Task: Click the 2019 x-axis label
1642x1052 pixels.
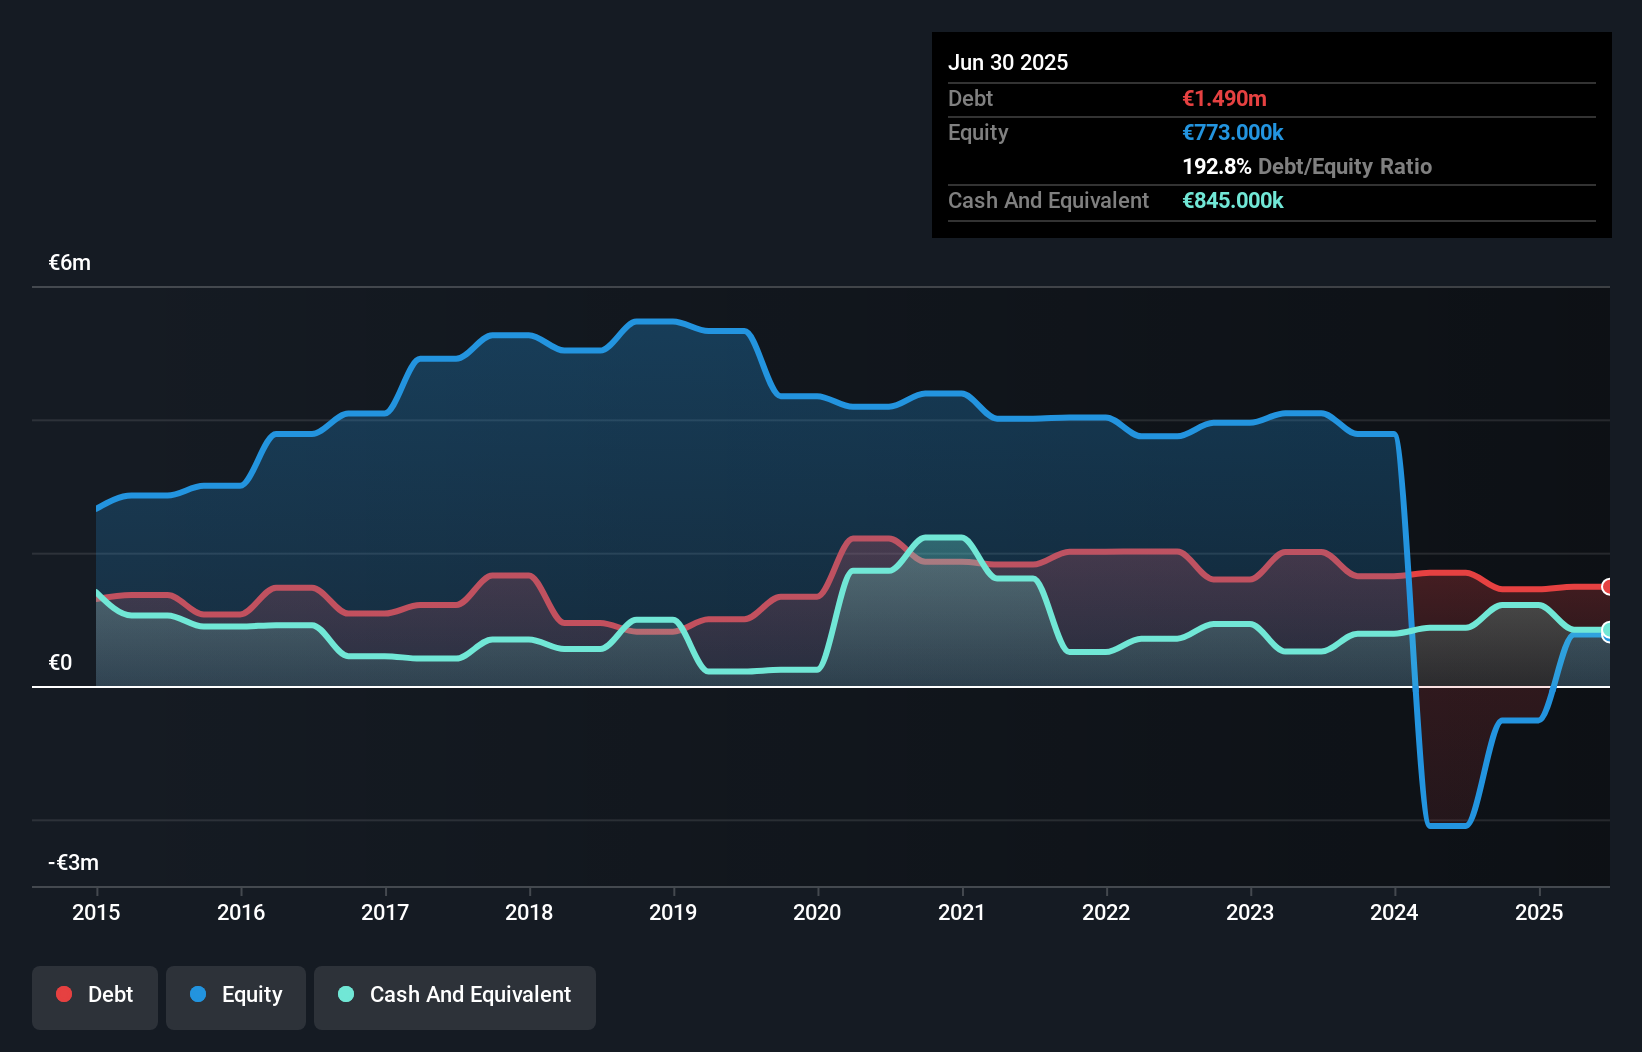Action: pyautogui.click(x=673, y=912)
